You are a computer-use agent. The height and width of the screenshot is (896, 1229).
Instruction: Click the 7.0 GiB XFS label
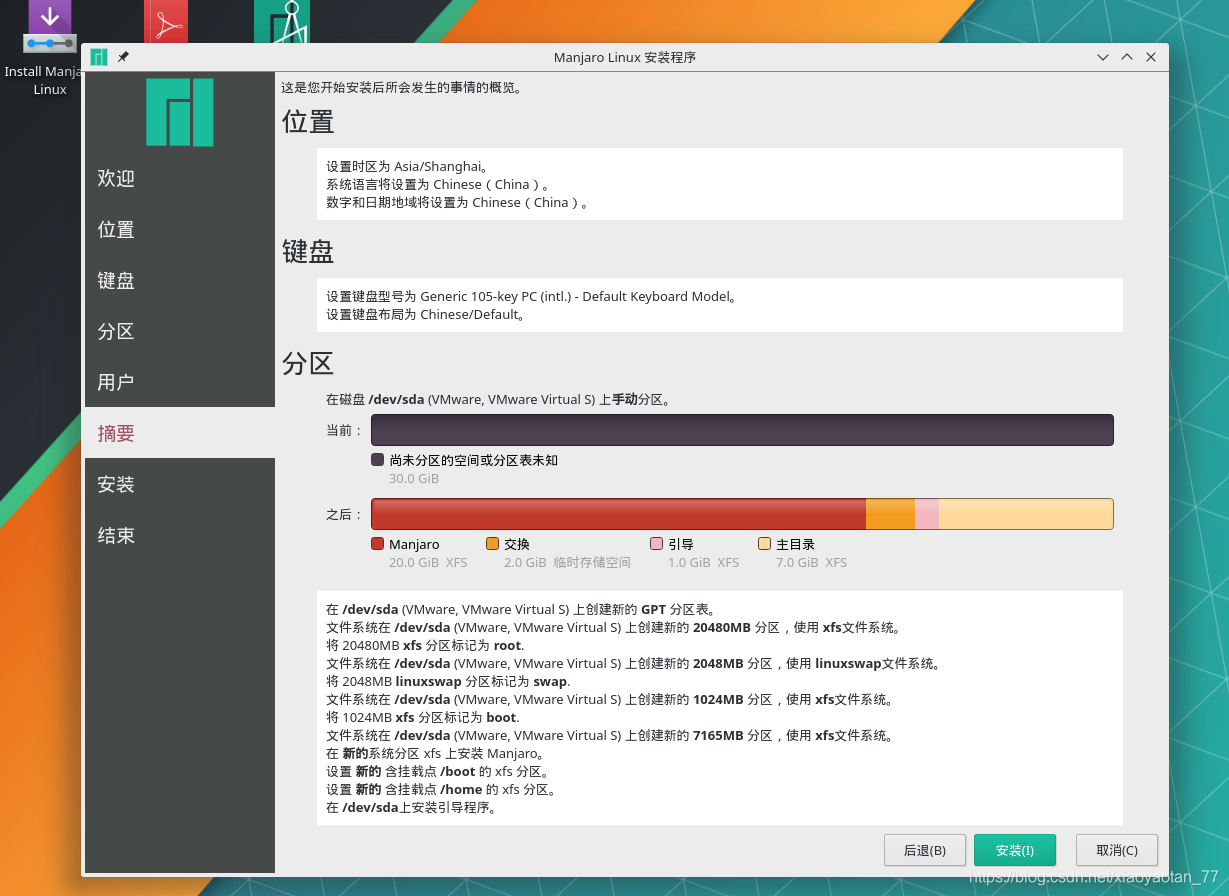811,562
